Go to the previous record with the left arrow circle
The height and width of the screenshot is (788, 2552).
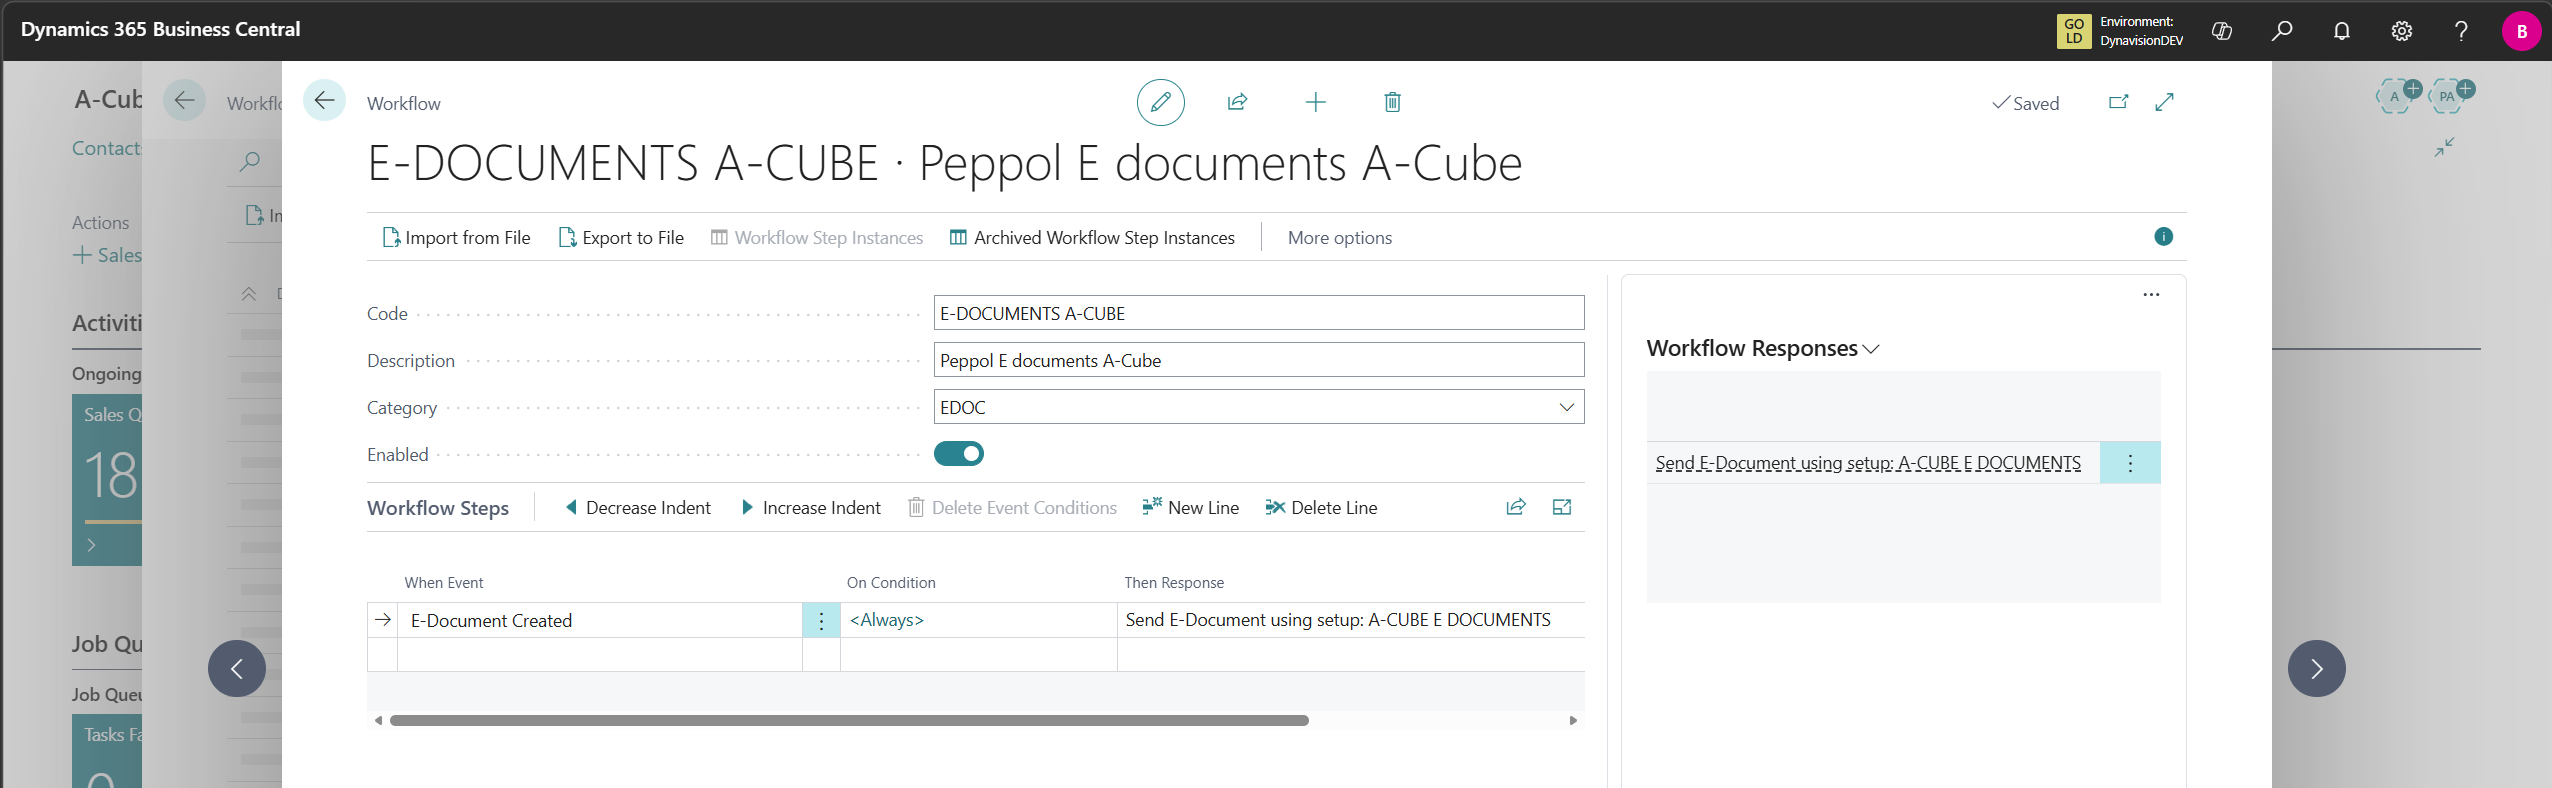click(x=237, y=668)
